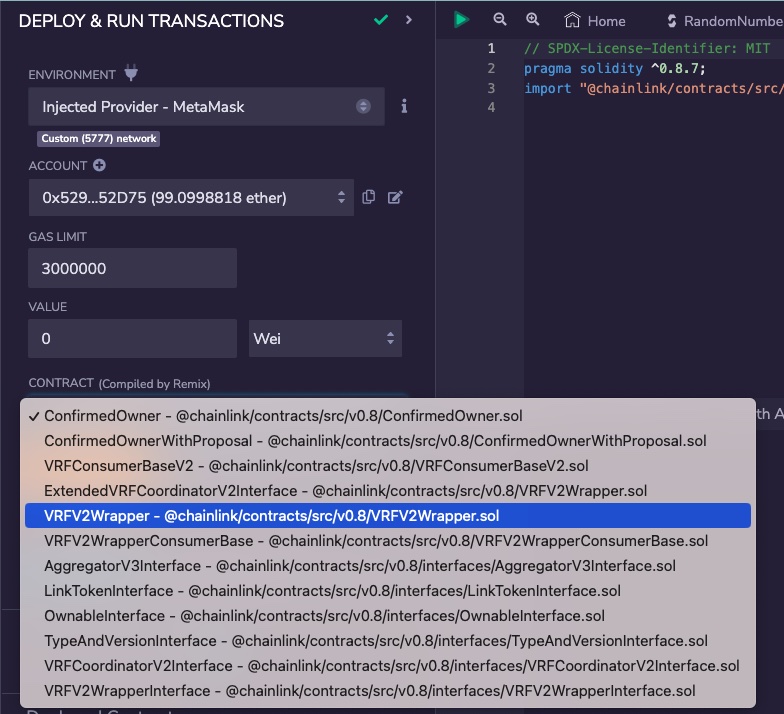Screen dimensions: 784x714
Task: Click the plus icon next to ACCOUNT
Action: 99,166
